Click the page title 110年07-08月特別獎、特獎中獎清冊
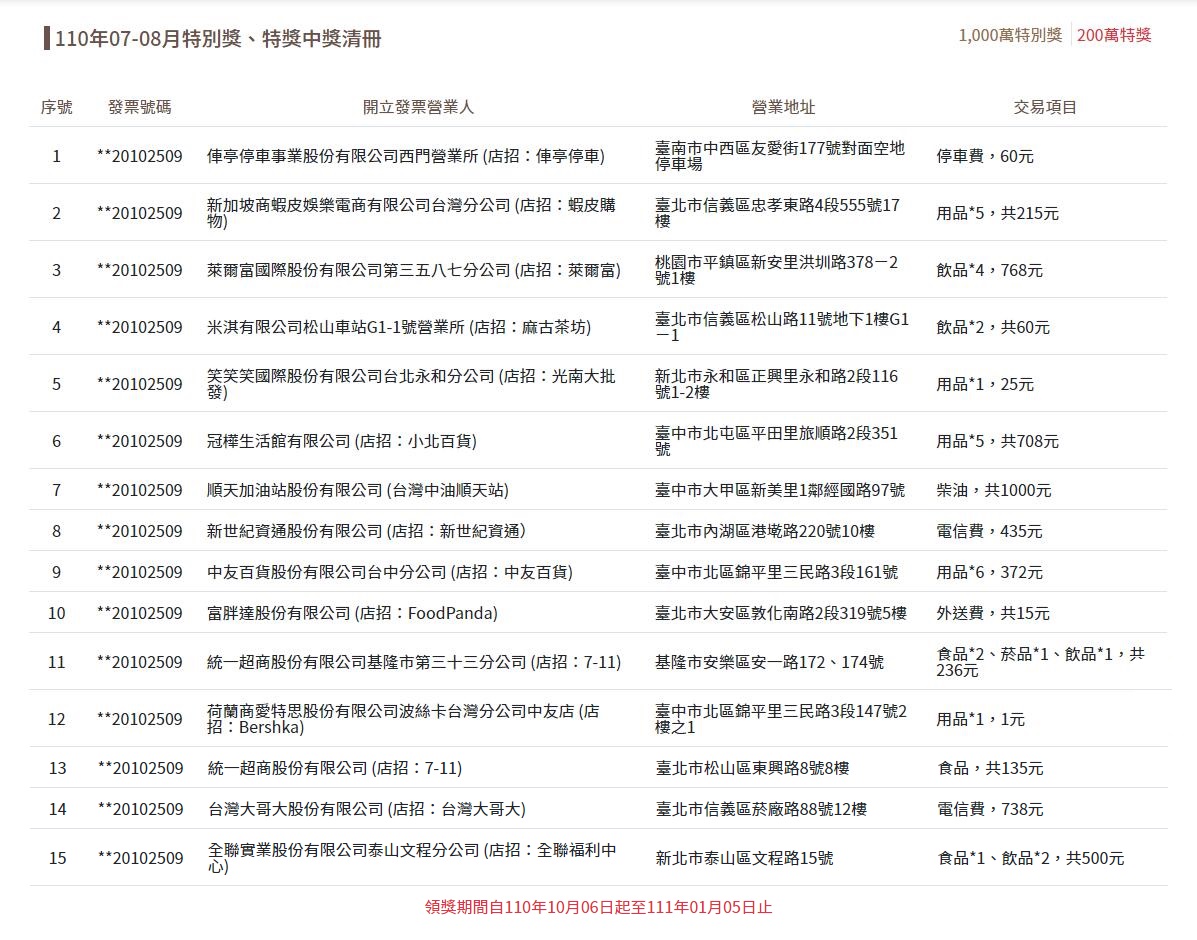 [218, 38]
